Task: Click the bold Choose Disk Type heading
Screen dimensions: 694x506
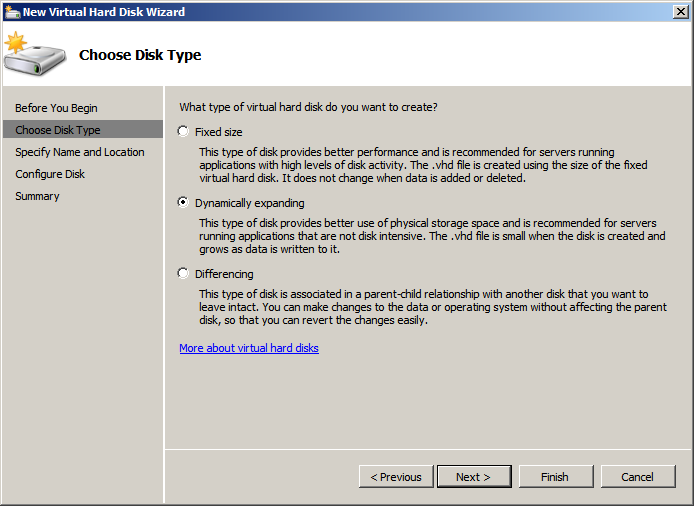Action: pos(140,55)
